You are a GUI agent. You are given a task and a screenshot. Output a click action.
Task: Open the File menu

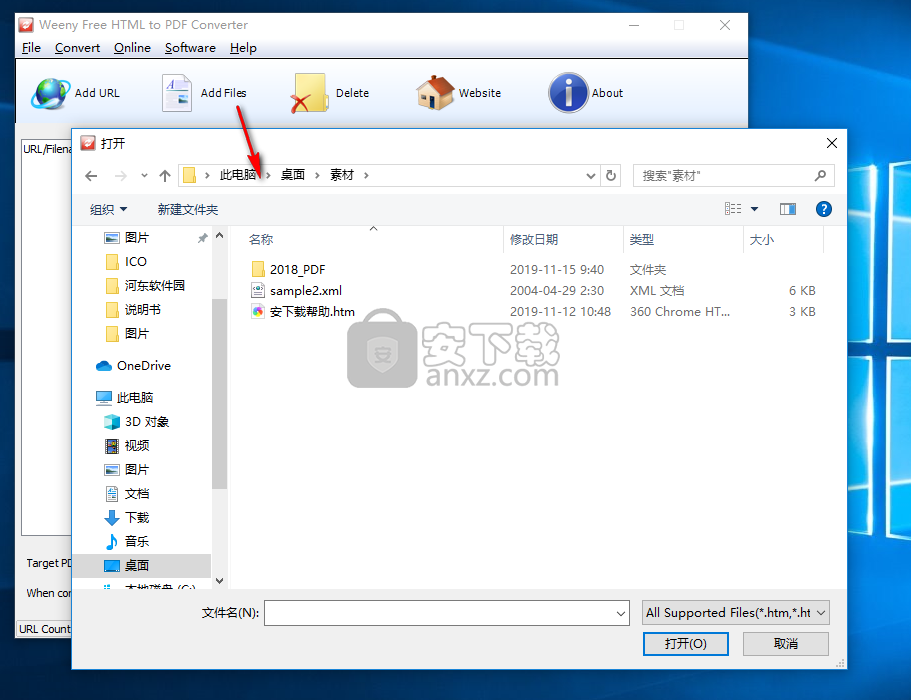point(31,48)
